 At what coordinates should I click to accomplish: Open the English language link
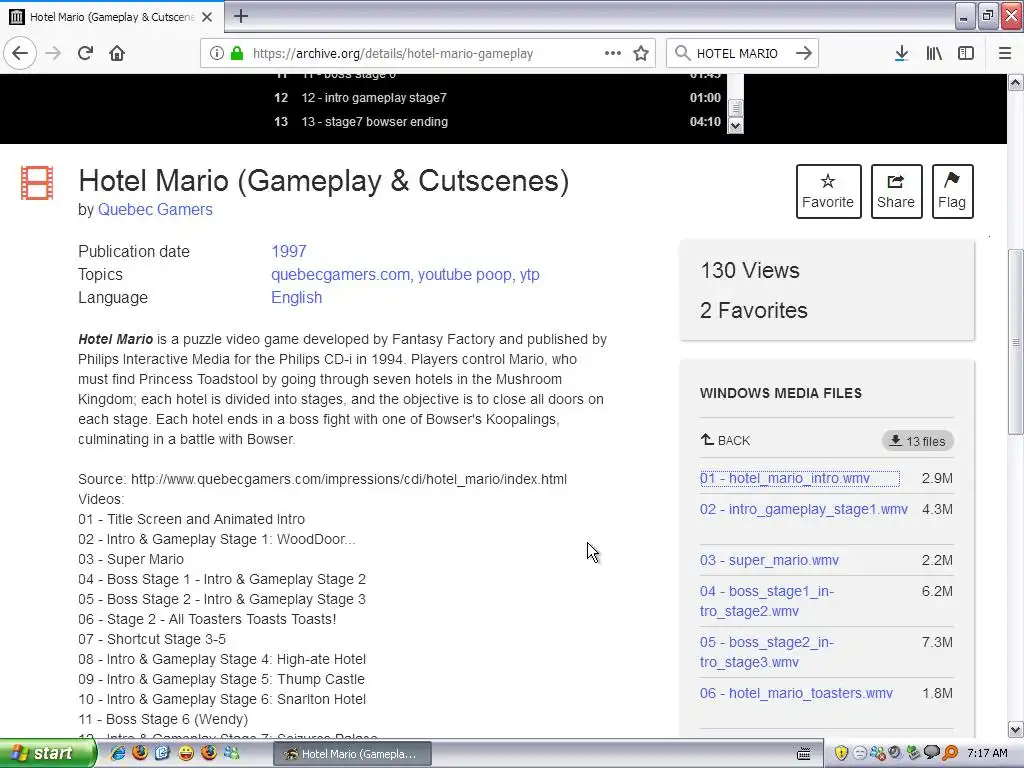[x=296, y=297]
